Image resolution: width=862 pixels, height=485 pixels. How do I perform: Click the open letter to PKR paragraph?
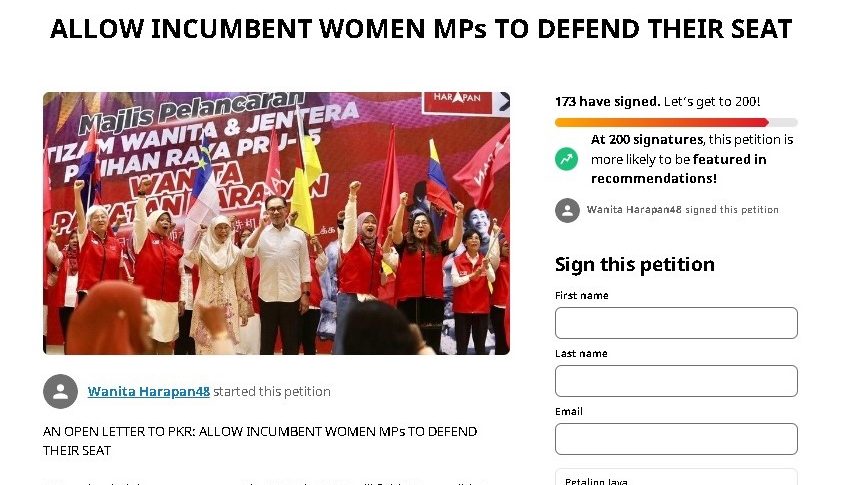coord(259,441)
